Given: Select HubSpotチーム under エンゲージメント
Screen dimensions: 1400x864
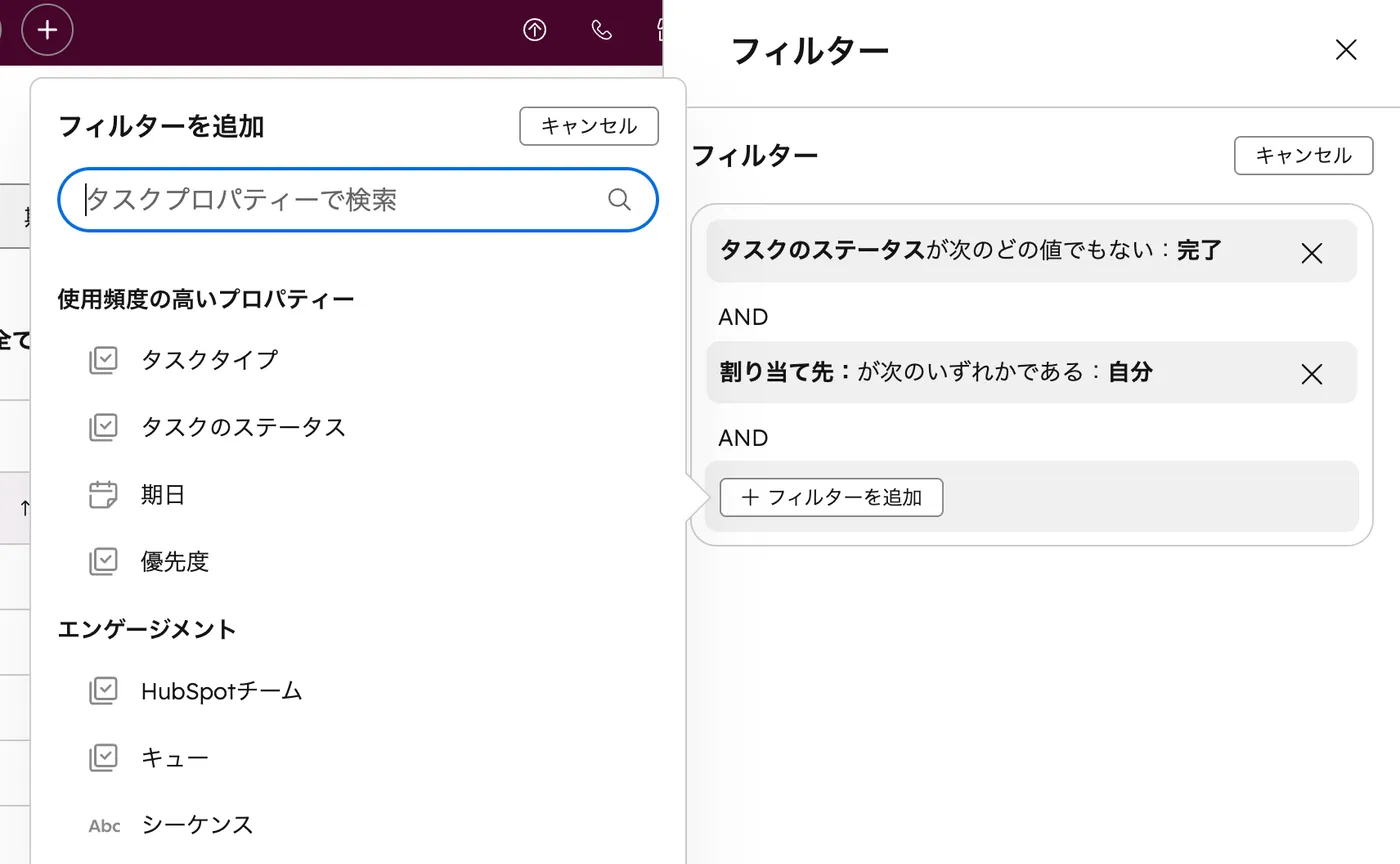Looking at the screenshot, I should [221, 690].
